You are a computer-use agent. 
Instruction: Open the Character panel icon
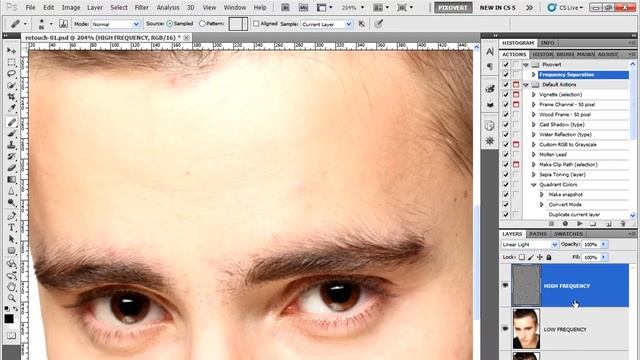490,51
